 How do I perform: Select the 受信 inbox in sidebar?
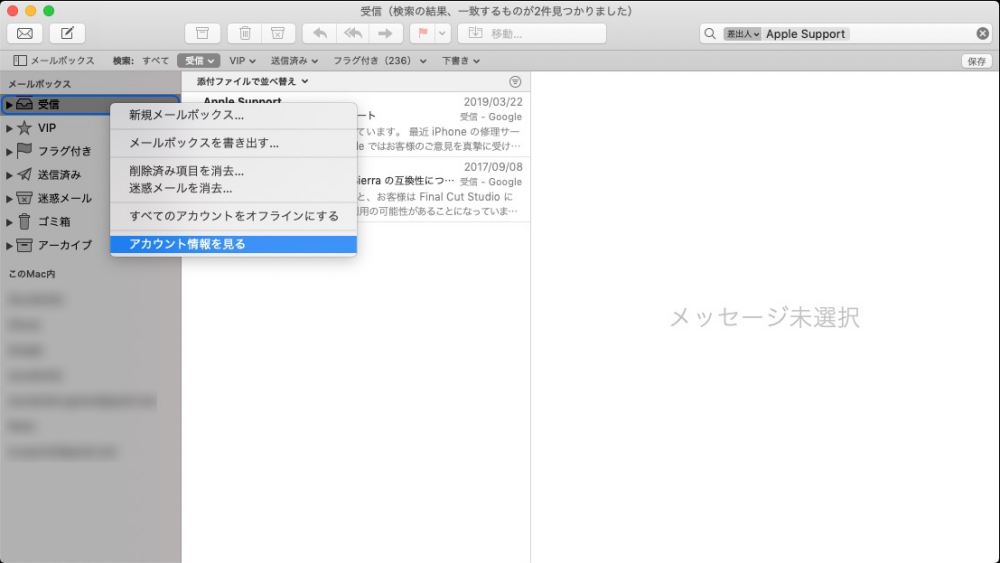48,104
